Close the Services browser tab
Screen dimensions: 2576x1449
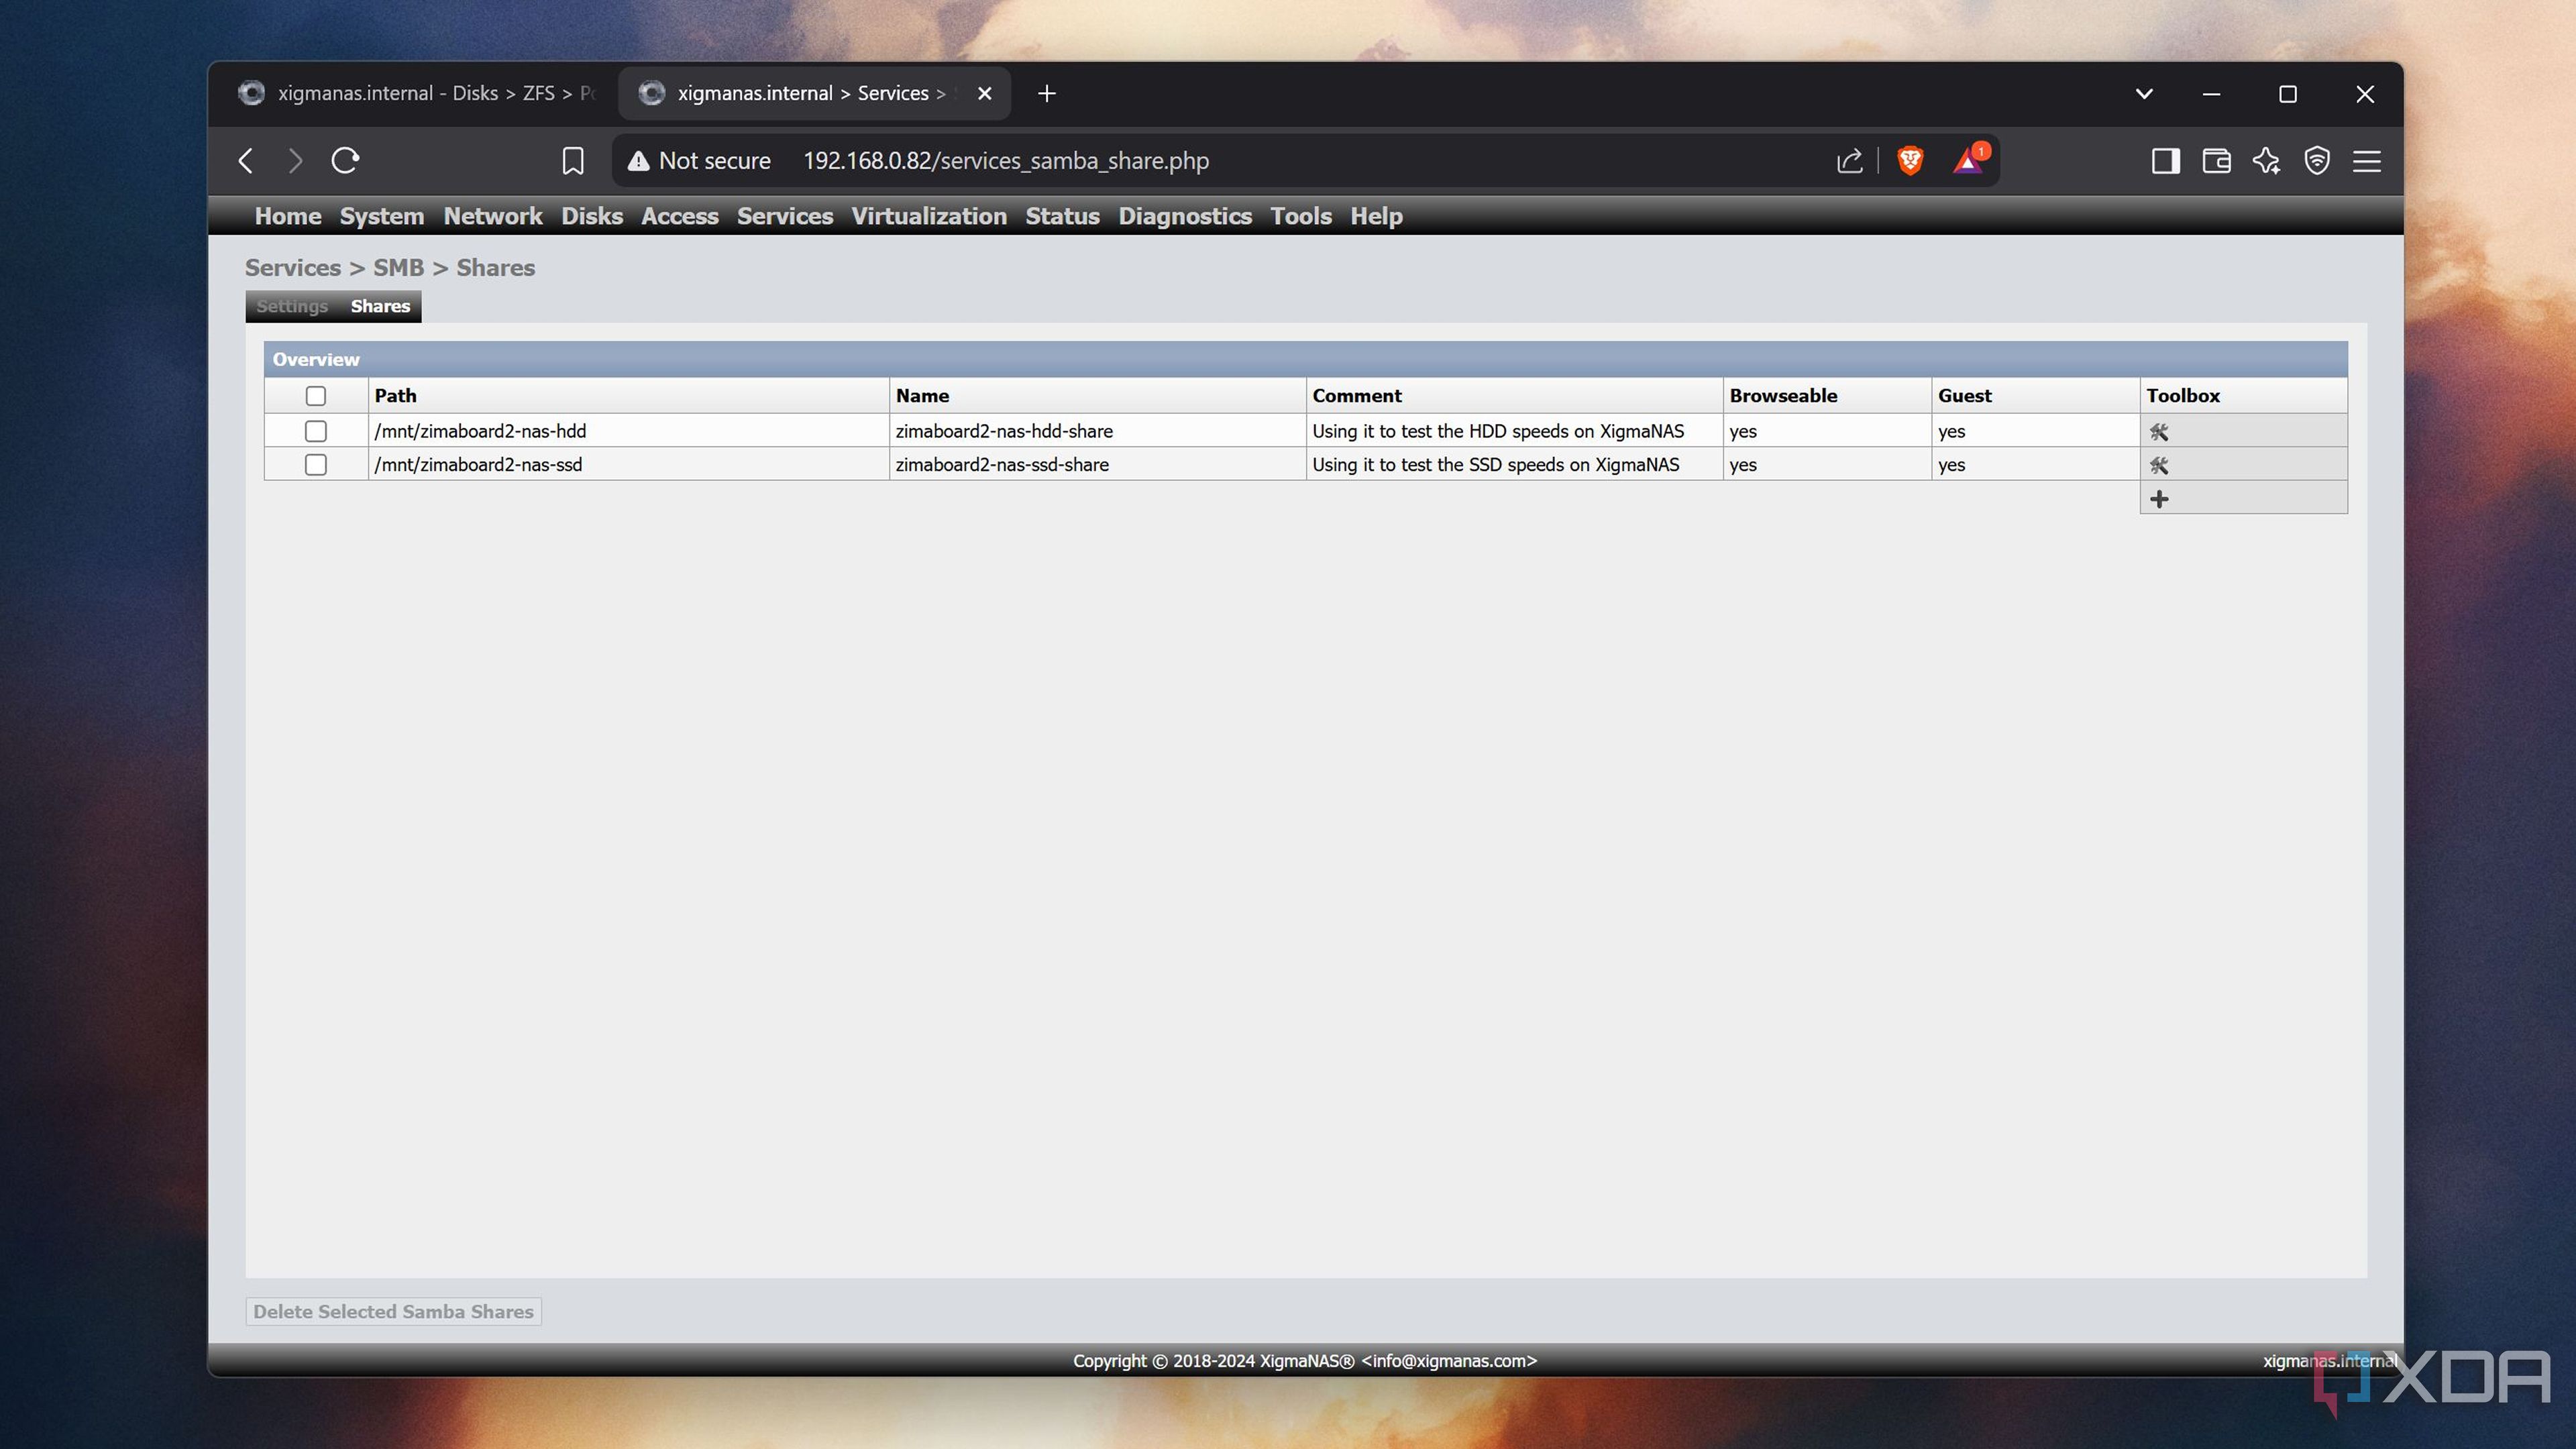985,93
